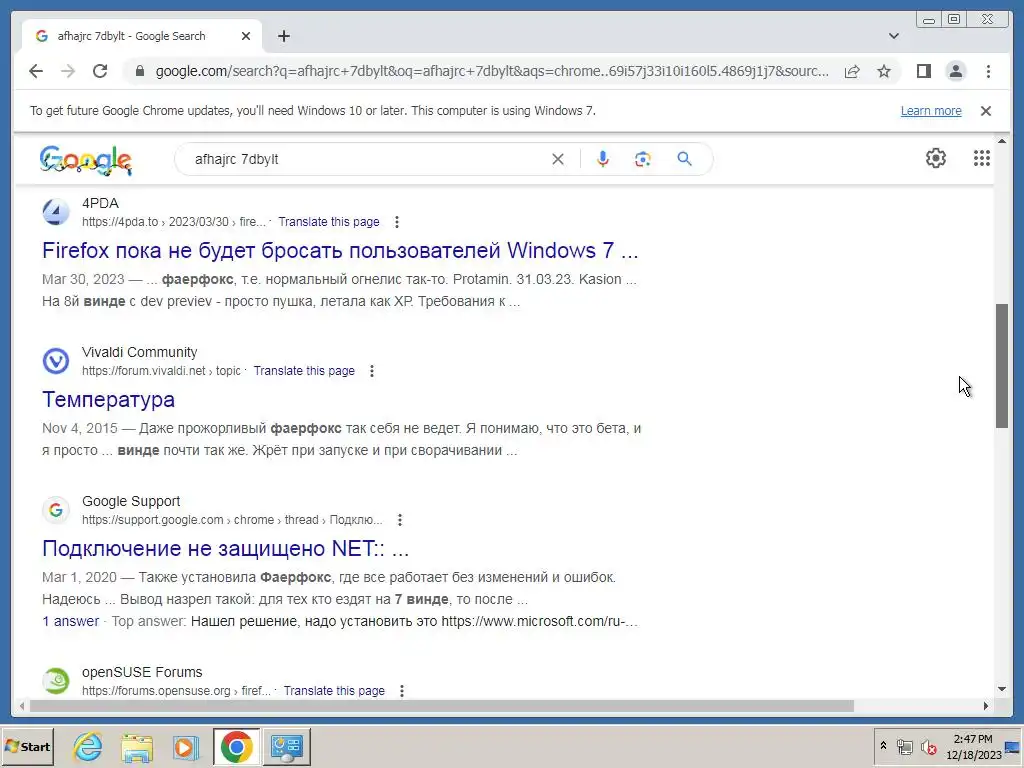Translate the openSUSE Forums result page
This screenshot has height=768, width=1024.
pos(334,691)
